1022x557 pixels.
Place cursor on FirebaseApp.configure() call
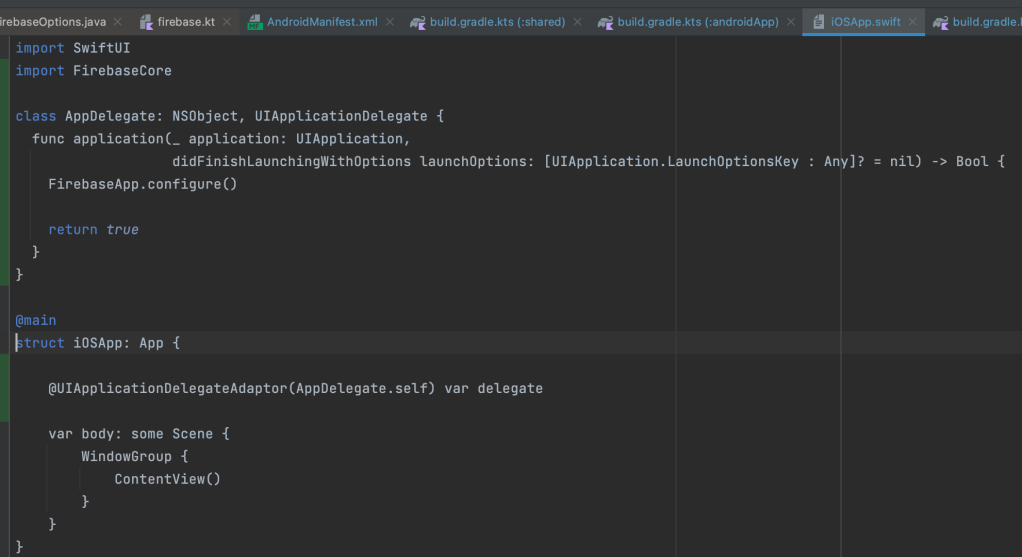[142, 184]
